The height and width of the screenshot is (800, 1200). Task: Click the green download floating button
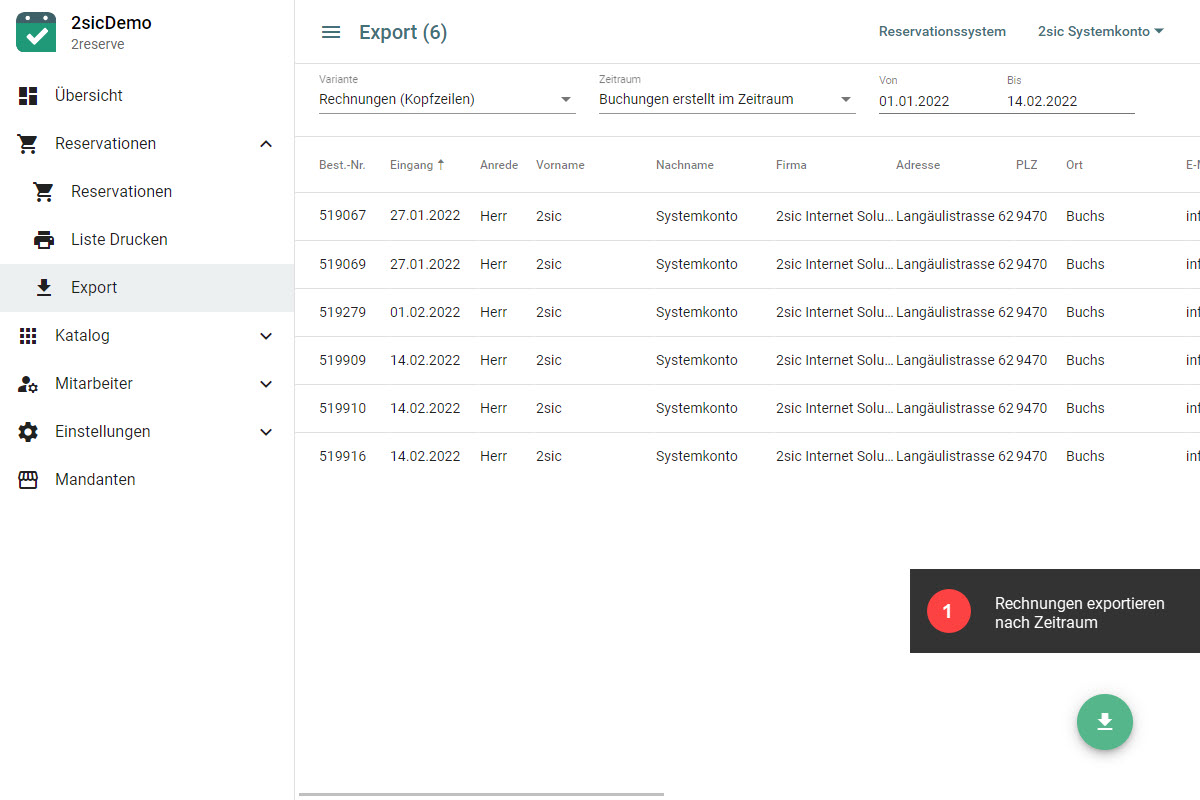coord(1104,721)
